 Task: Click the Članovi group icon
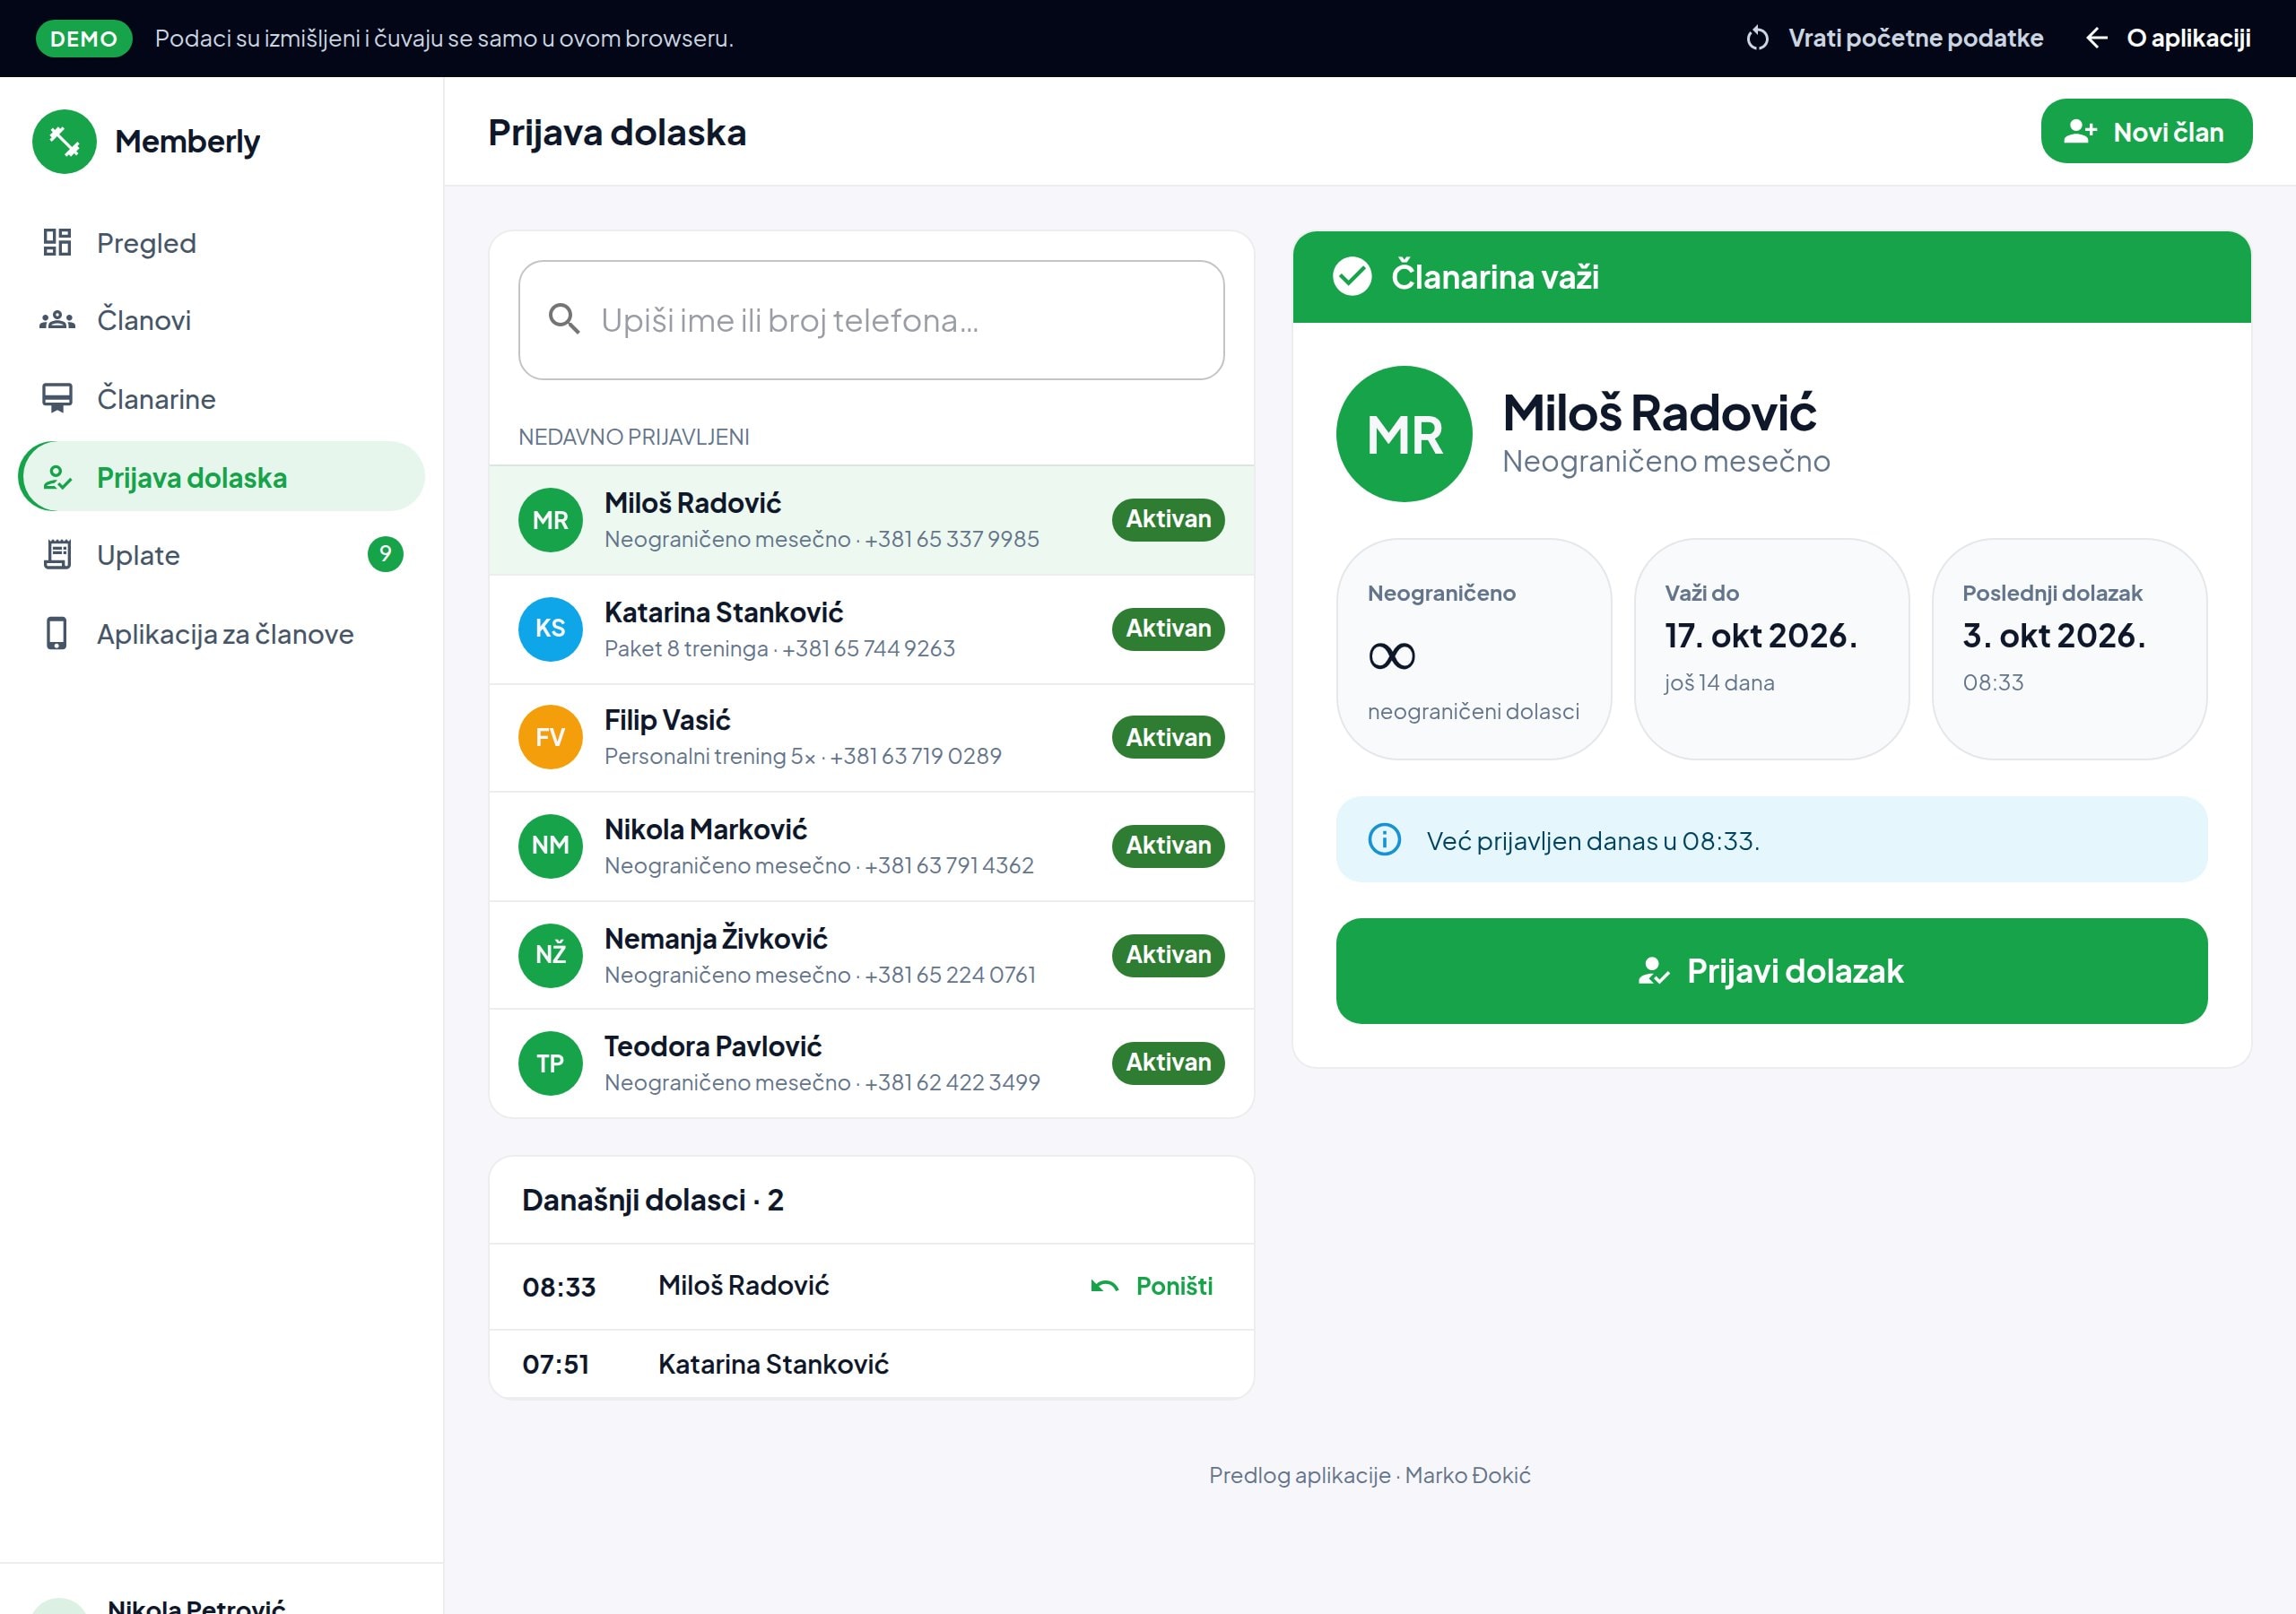point(57,320)
